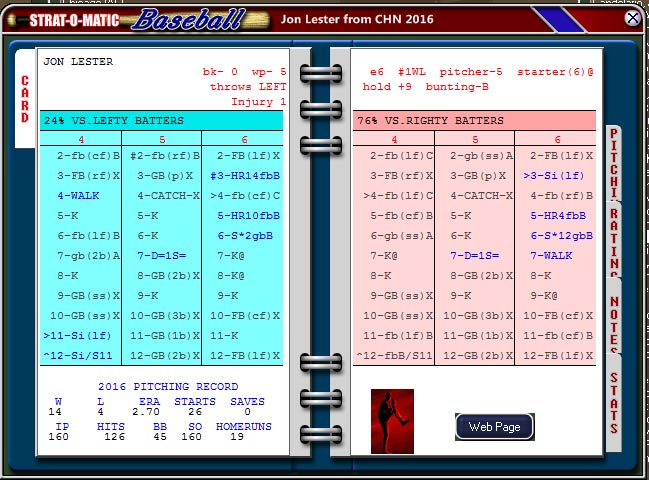Click '4-WALK' in lefty column 4

[x=79, y=196]
